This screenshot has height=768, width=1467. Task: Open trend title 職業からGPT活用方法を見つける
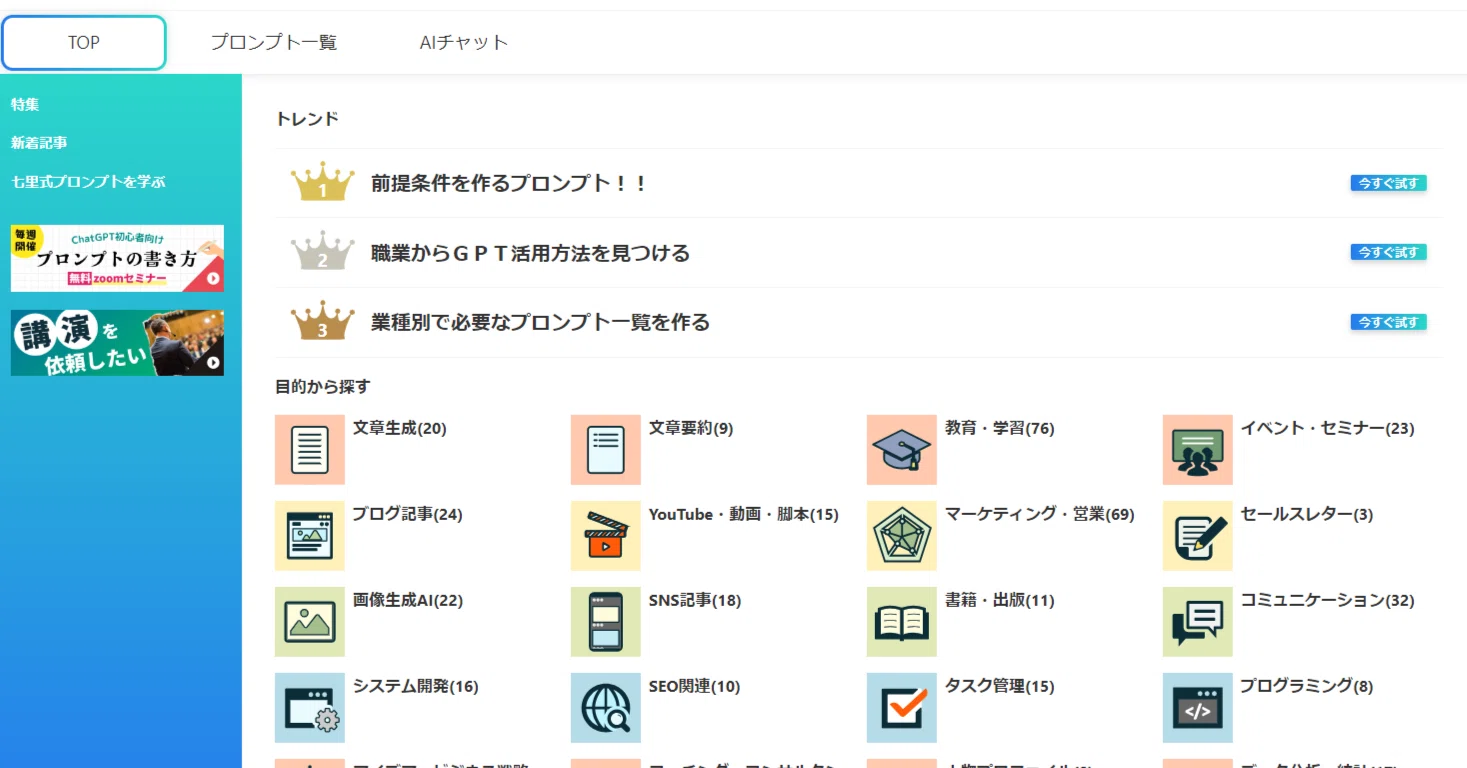point(530,254)
